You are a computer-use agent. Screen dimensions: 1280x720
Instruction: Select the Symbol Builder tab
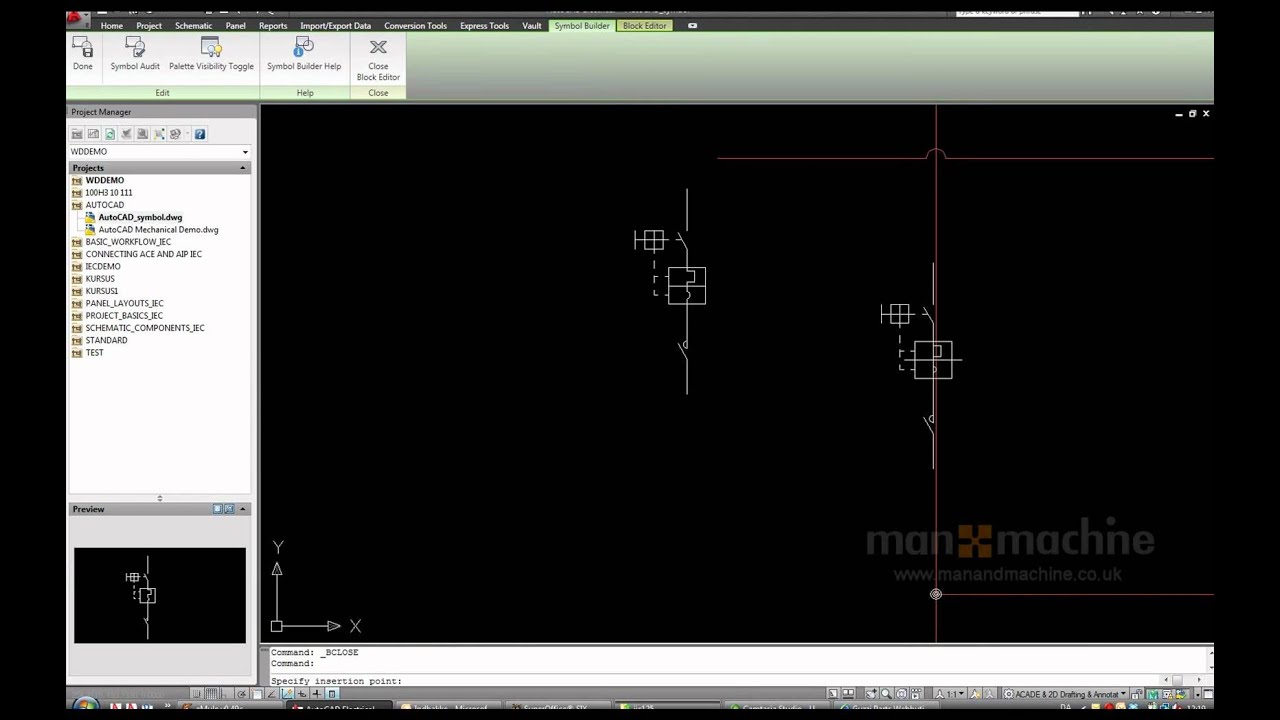582,26
